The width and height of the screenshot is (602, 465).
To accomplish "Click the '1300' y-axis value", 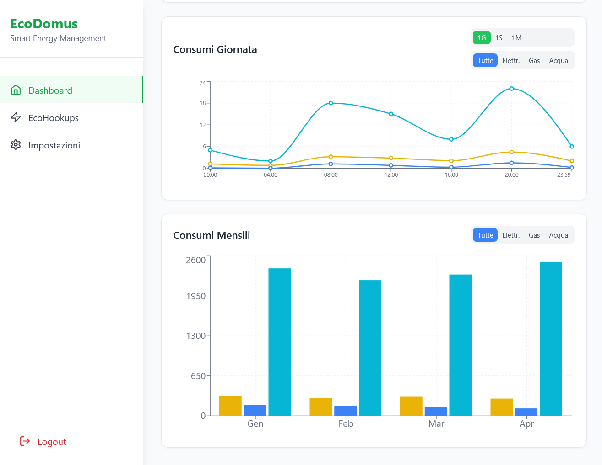I will point(196,336).
